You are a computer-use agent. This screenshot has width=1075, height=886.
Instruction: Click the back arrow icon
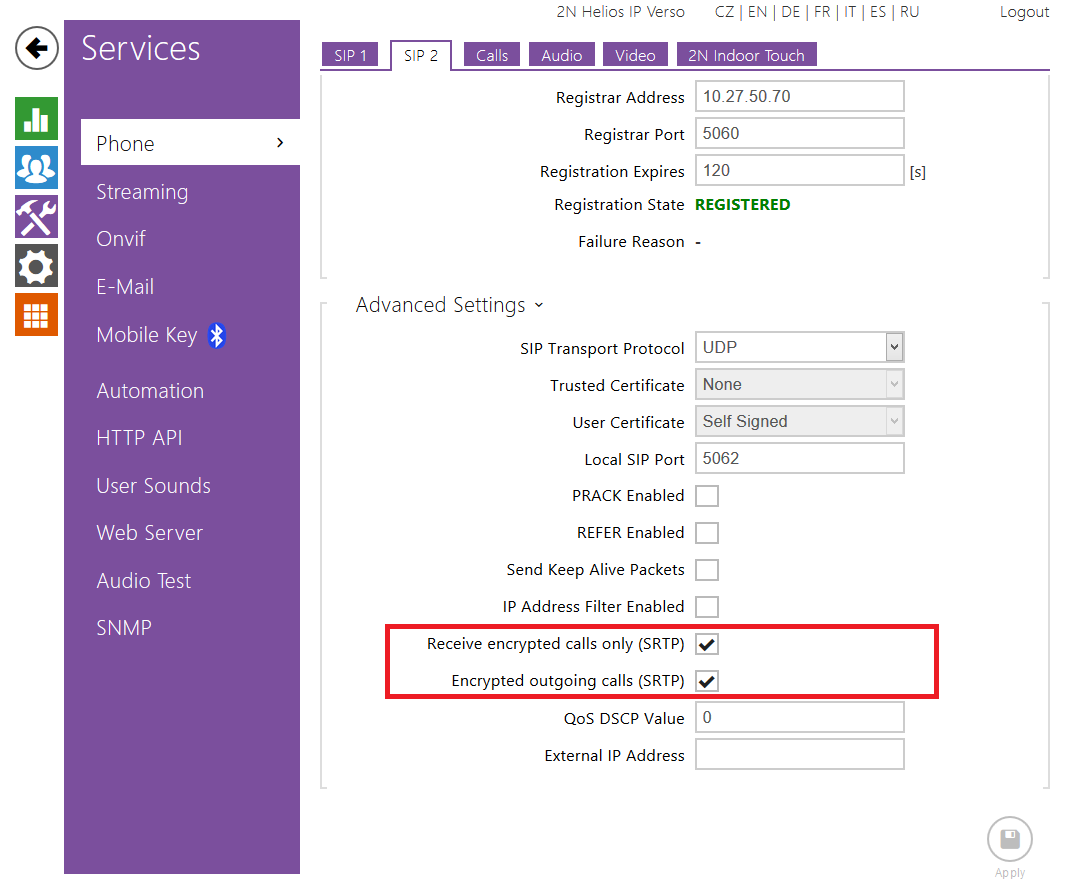pos(36,48)
